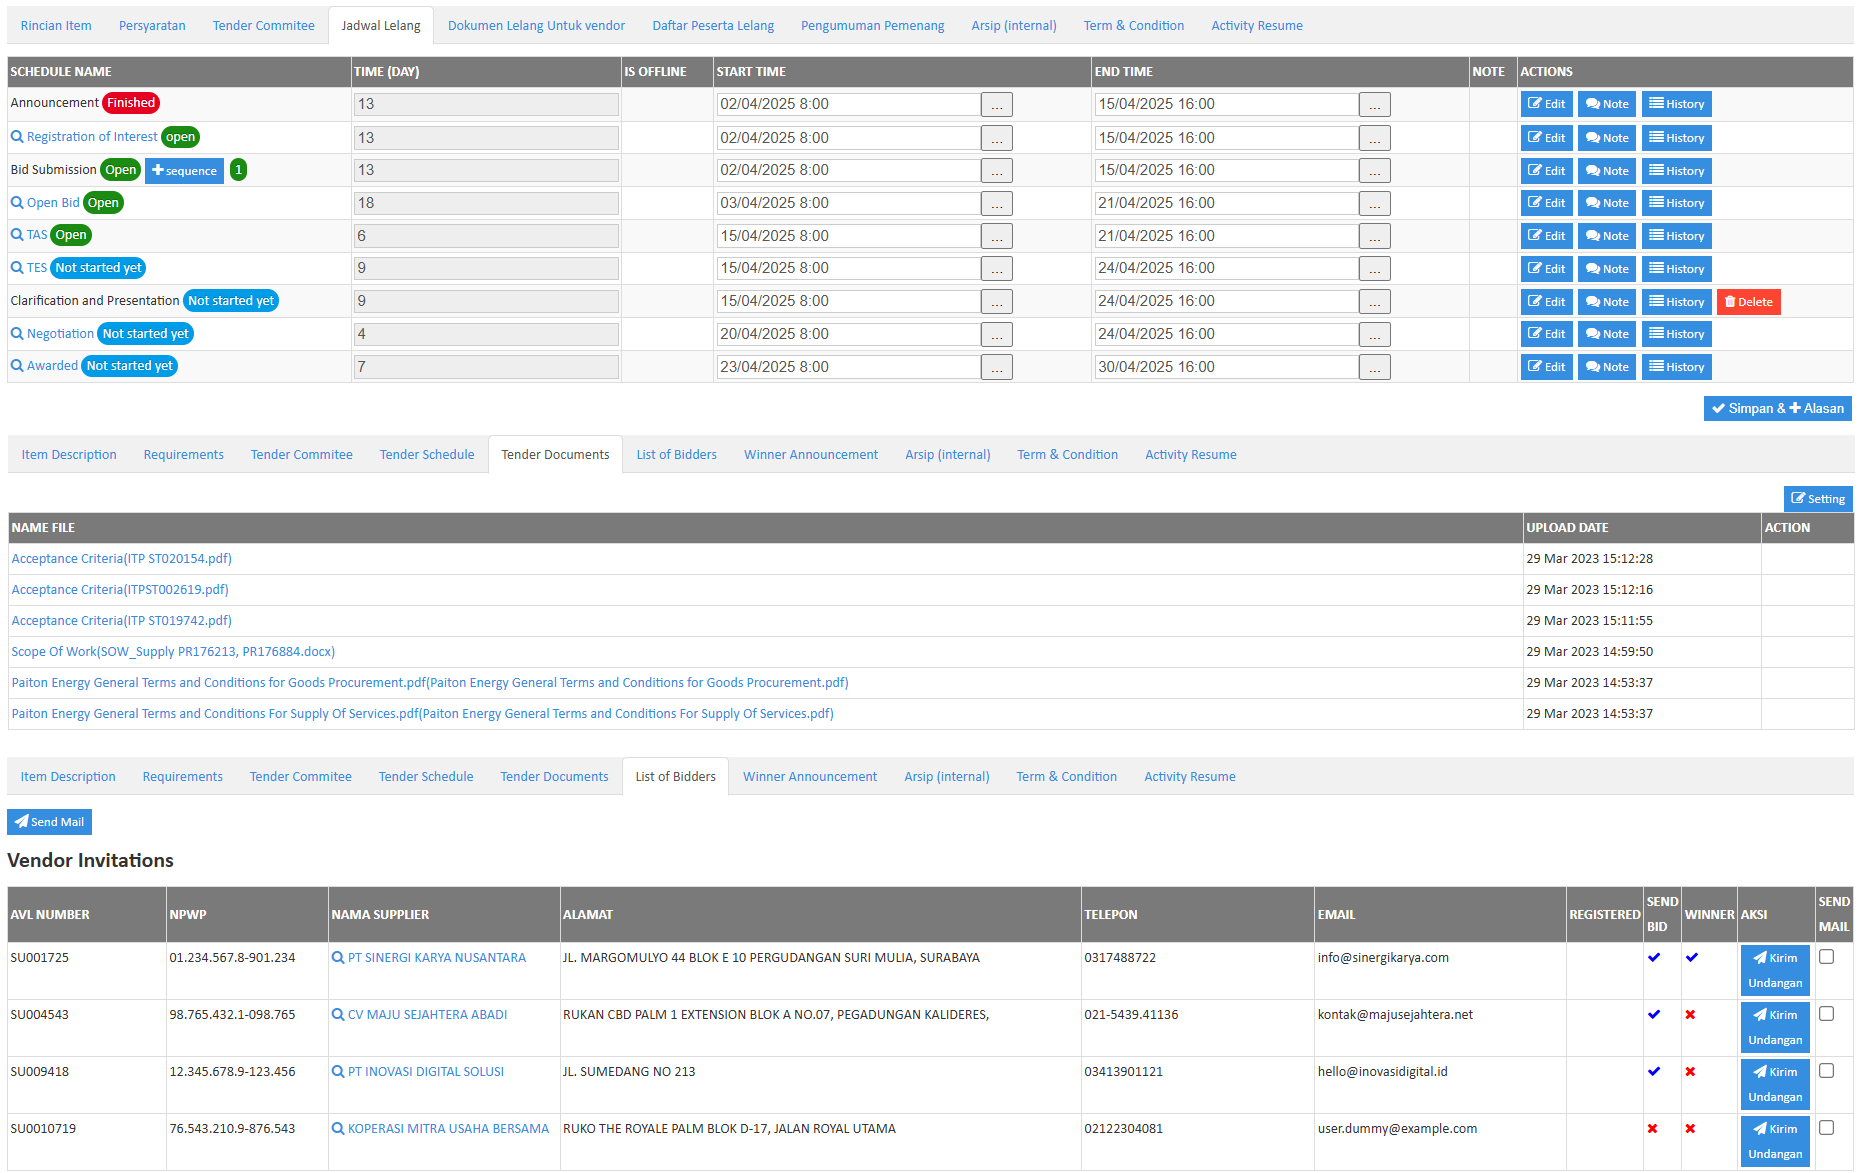The width and height of the screenshot is (1860, 1173).
Task: Open the magnifier icon next to Registration of Interest
Action: point(16,137)
